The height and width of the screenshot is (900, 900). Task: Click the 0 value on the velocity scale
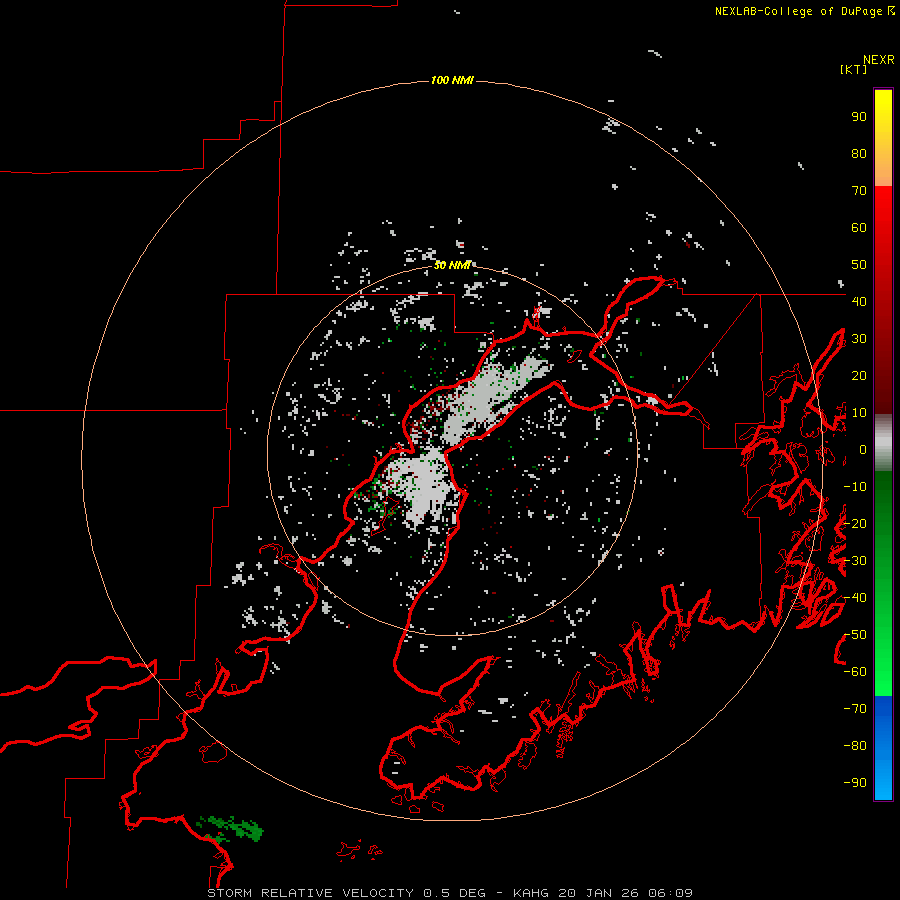(x=863, y=449)
